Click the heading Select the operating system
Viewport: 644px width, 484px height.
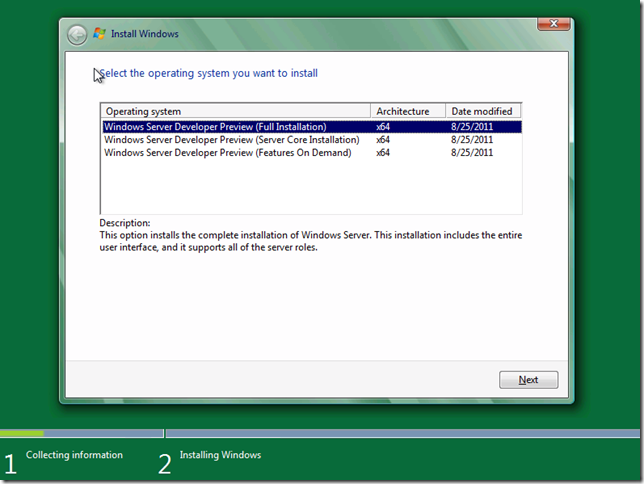coord(208,73)
